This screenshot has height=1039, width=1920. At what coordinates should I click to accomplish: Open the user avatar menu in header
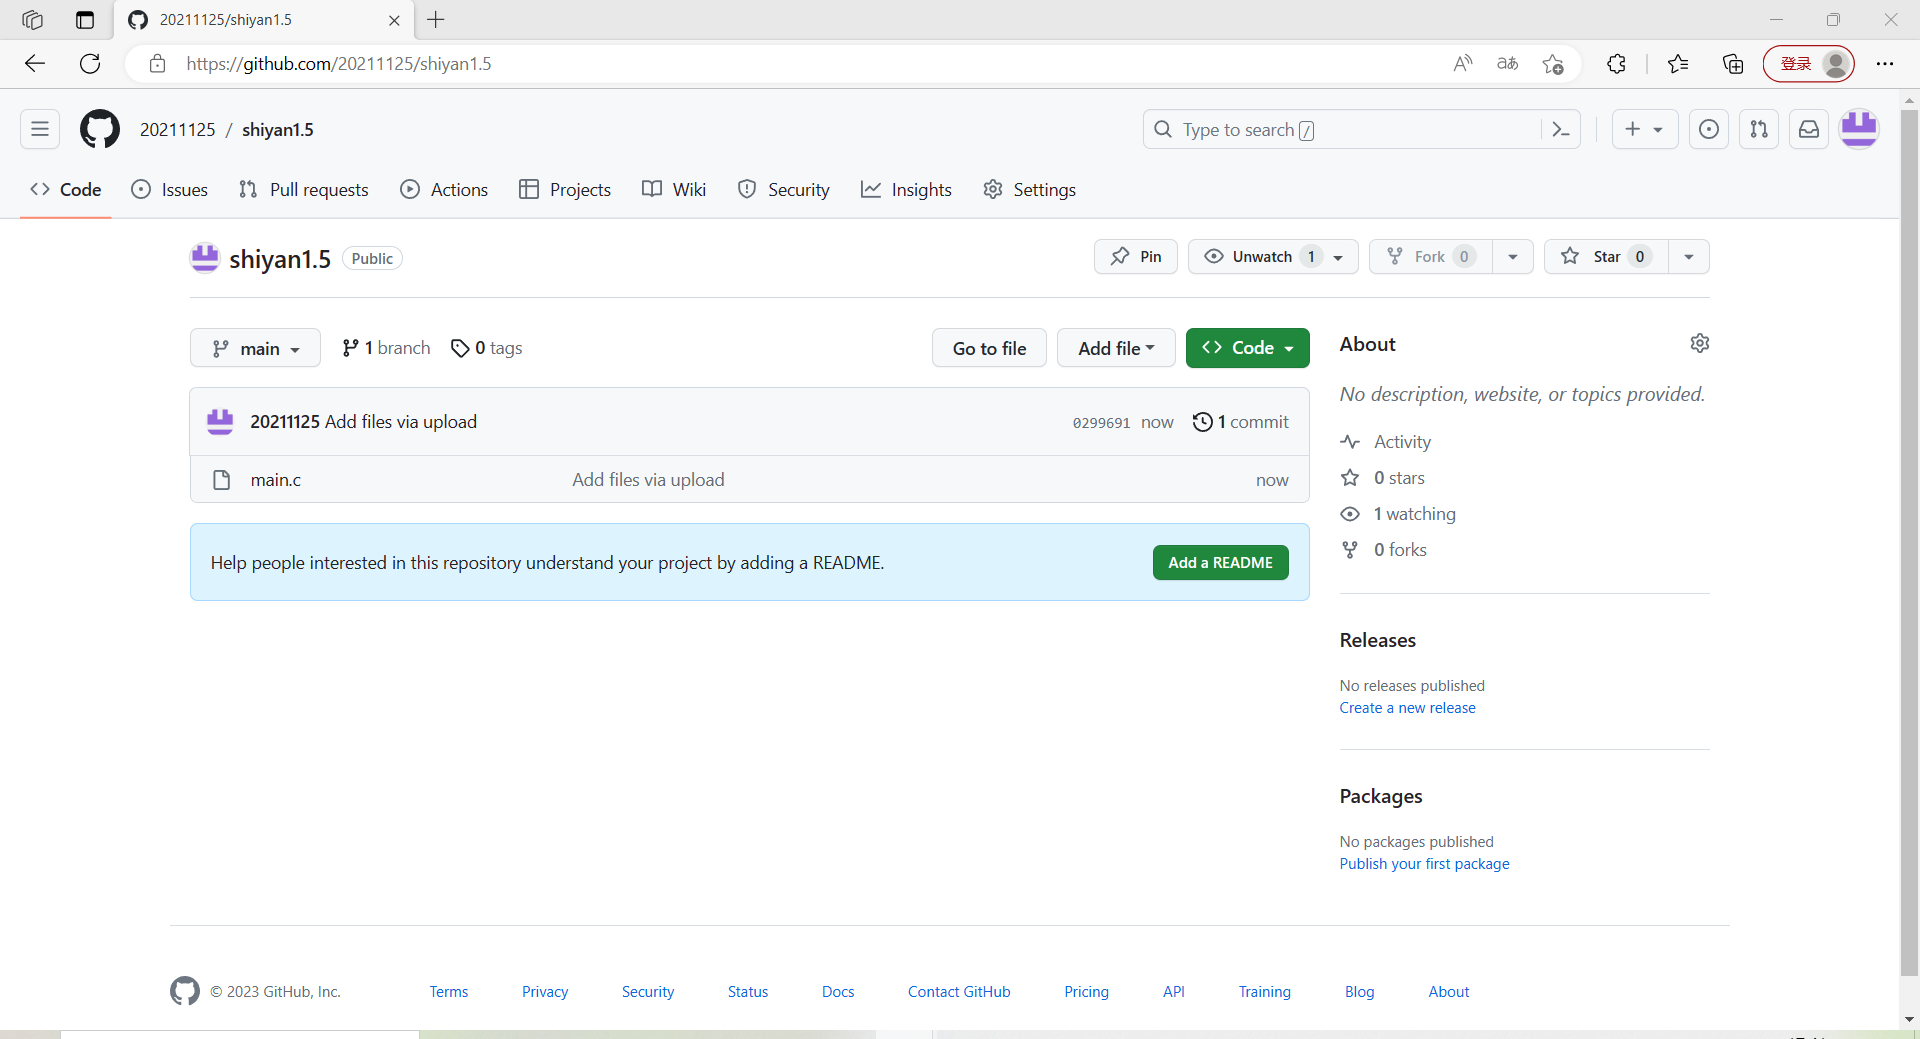point(1859,129)
